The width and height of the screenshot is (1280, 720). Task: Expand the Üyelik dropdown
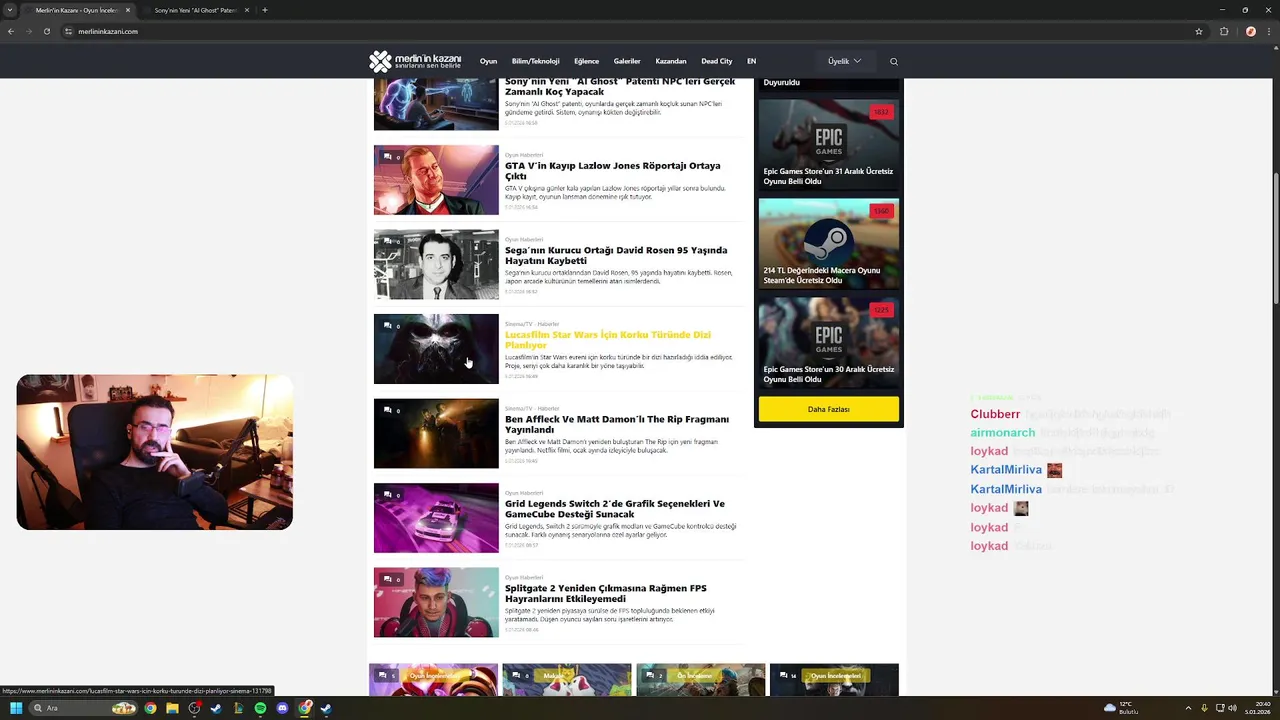pyautogui.click(x=844, y=61)
